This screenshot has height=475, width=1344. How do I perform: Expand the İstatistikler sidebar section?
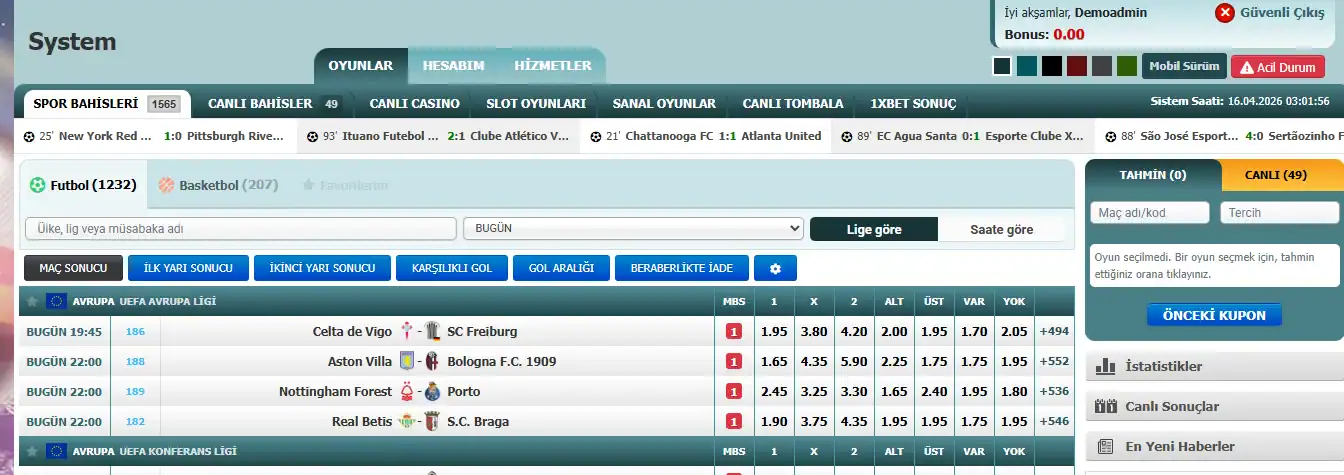click(1214, 366)
